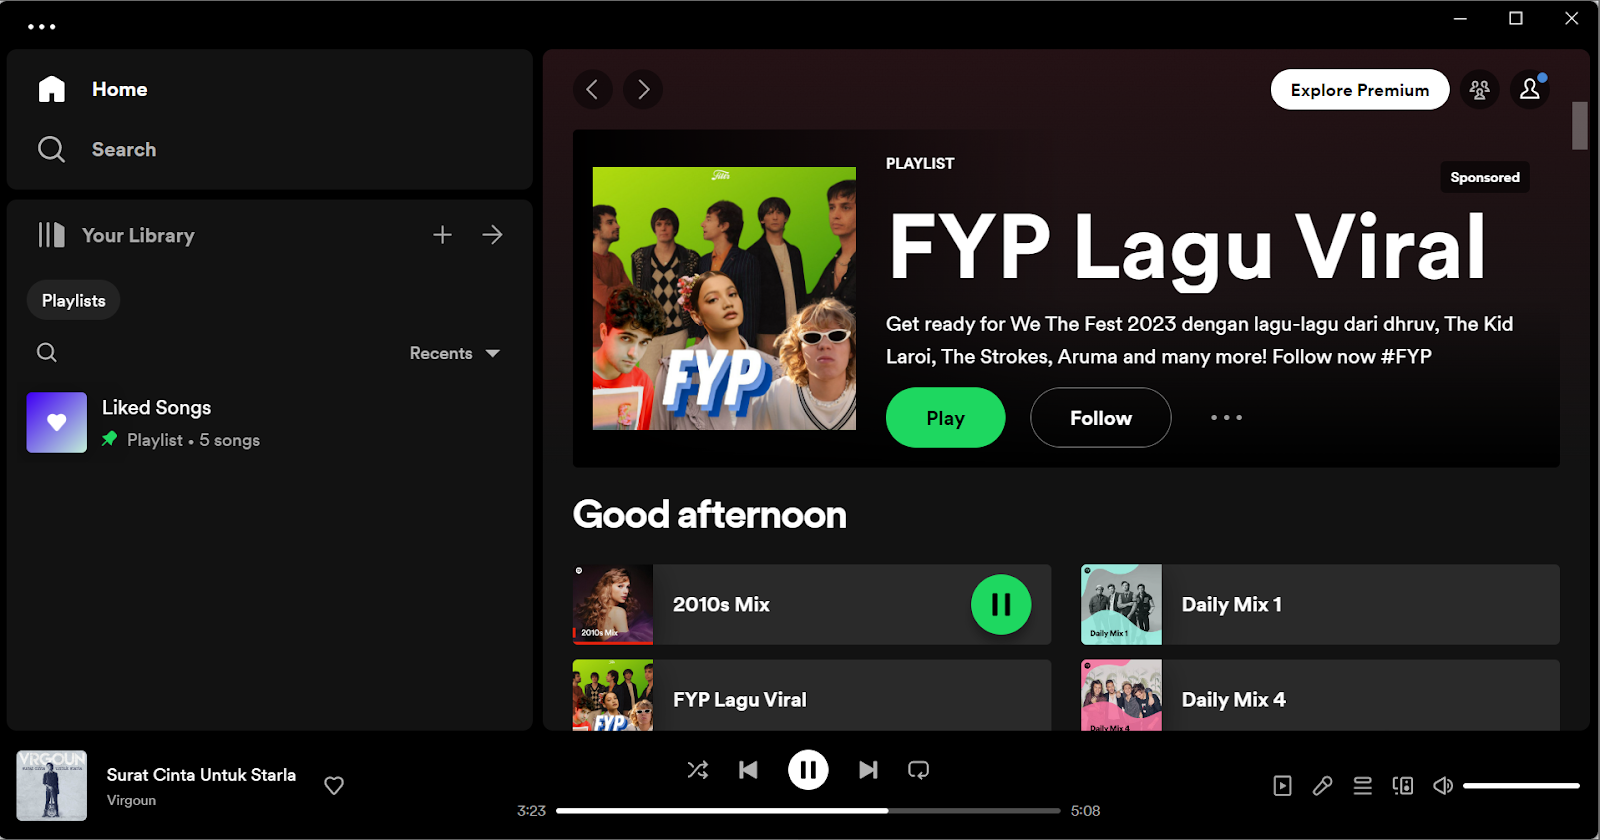Open the 2010s Mix card
The height and width of the screenshot is (840, 1600).
812,604
